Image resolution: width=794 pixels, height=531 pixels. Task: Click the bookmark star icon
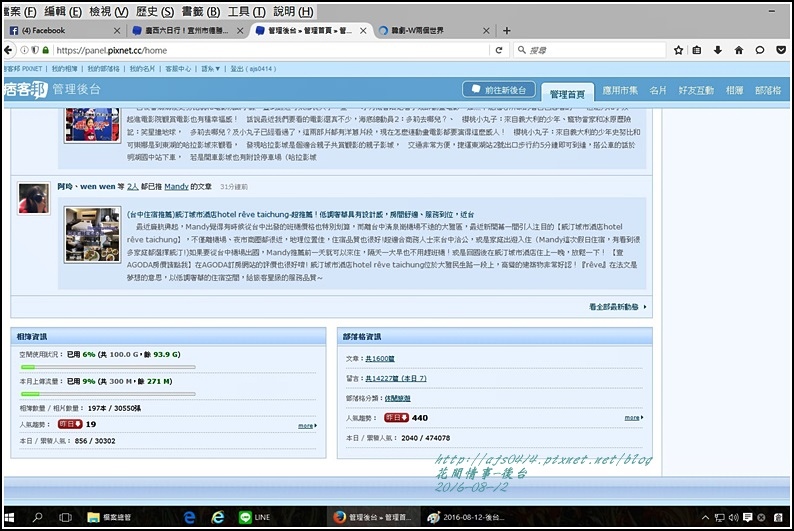677,49
